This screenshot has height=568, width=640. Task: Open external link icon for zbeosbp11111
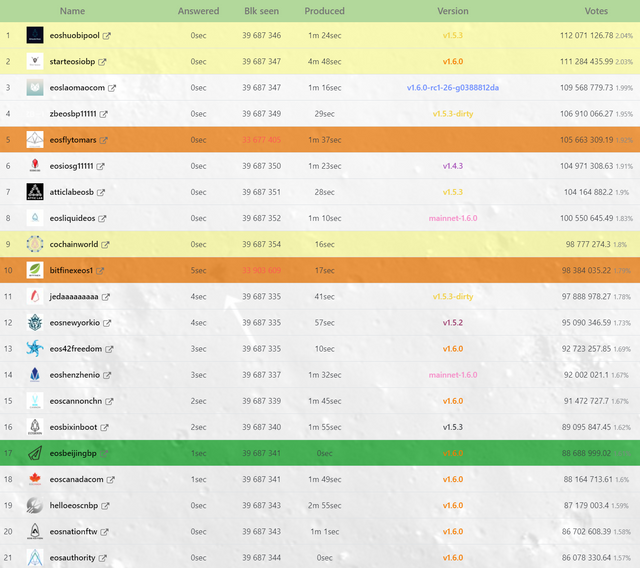[104, 114]
